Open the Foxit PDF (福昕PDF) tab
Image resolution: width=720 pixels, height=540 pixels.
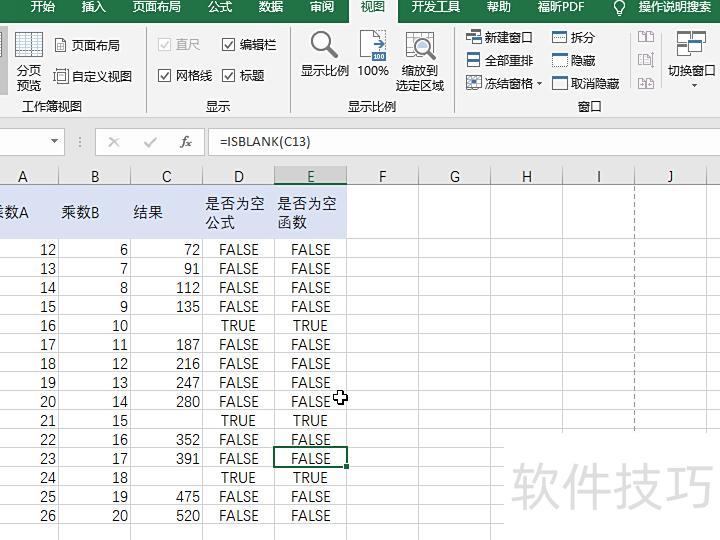point(561,7)
